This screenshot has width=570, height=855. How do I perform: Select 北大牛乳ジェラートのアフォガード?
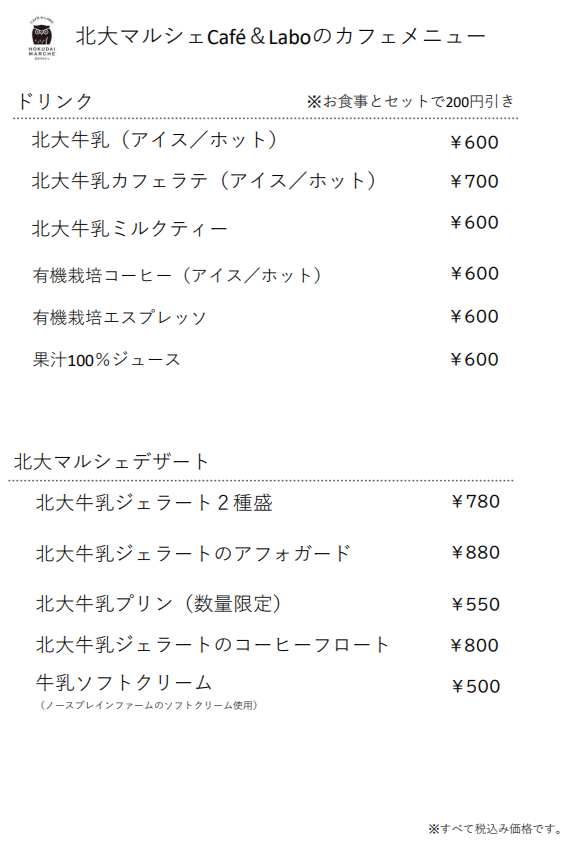[x=193, y=553]
